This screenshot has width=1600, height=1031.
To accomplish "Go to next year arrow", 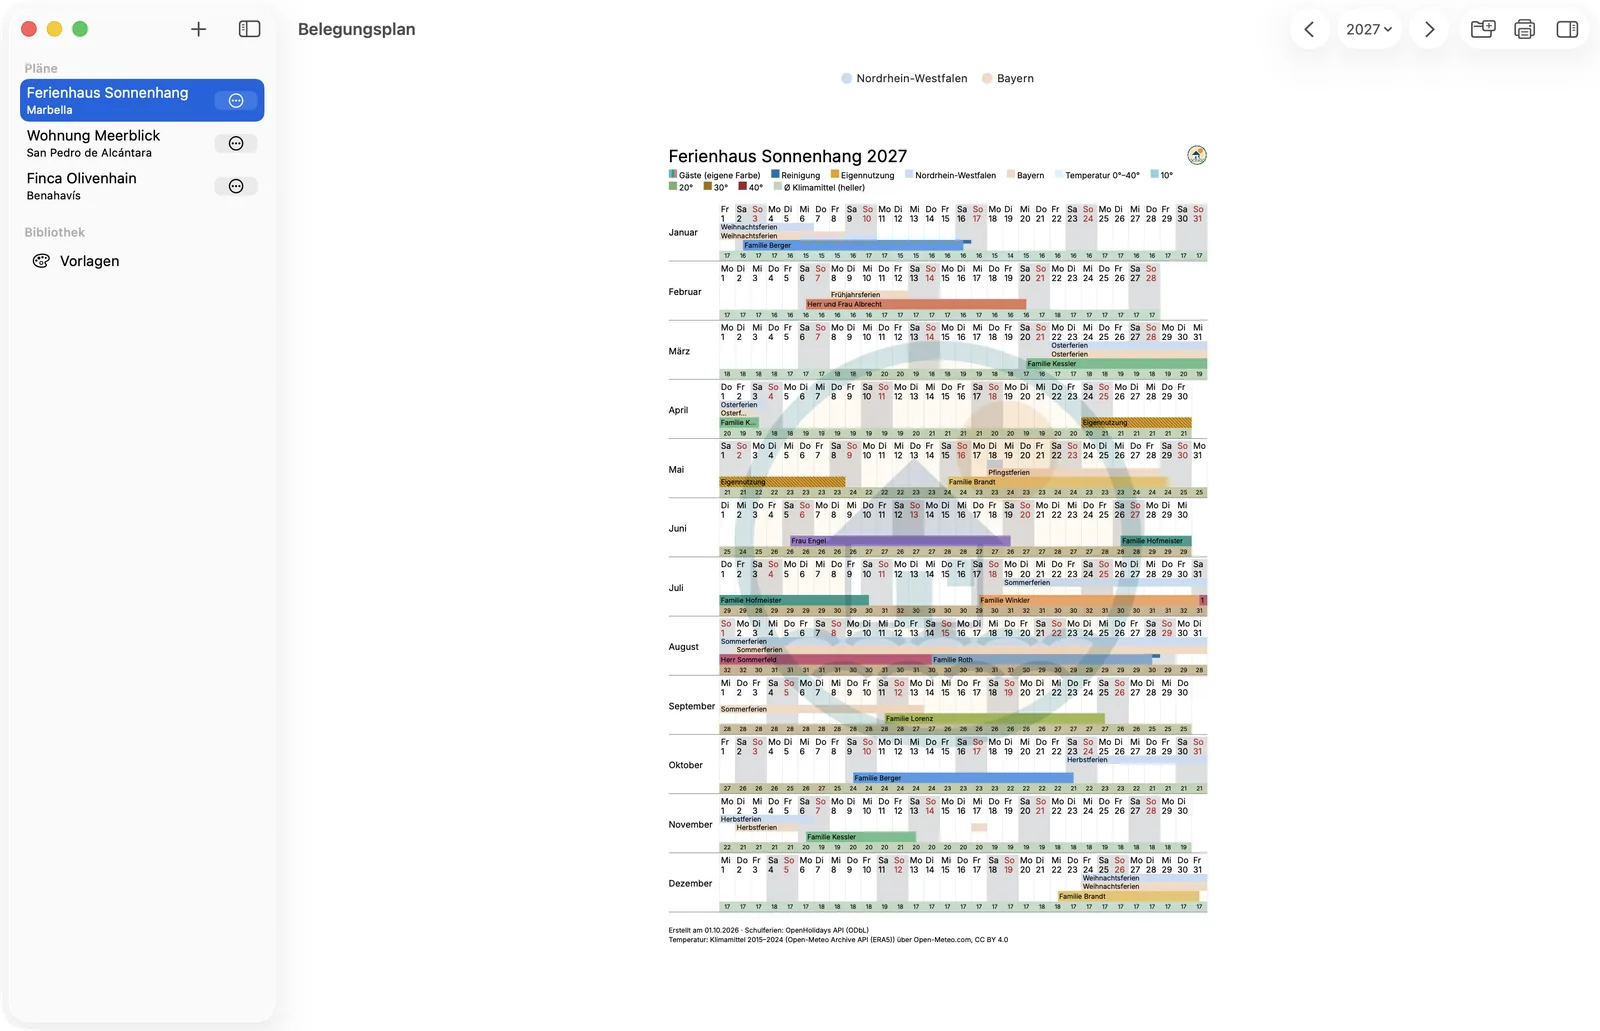I will 1429,29.
